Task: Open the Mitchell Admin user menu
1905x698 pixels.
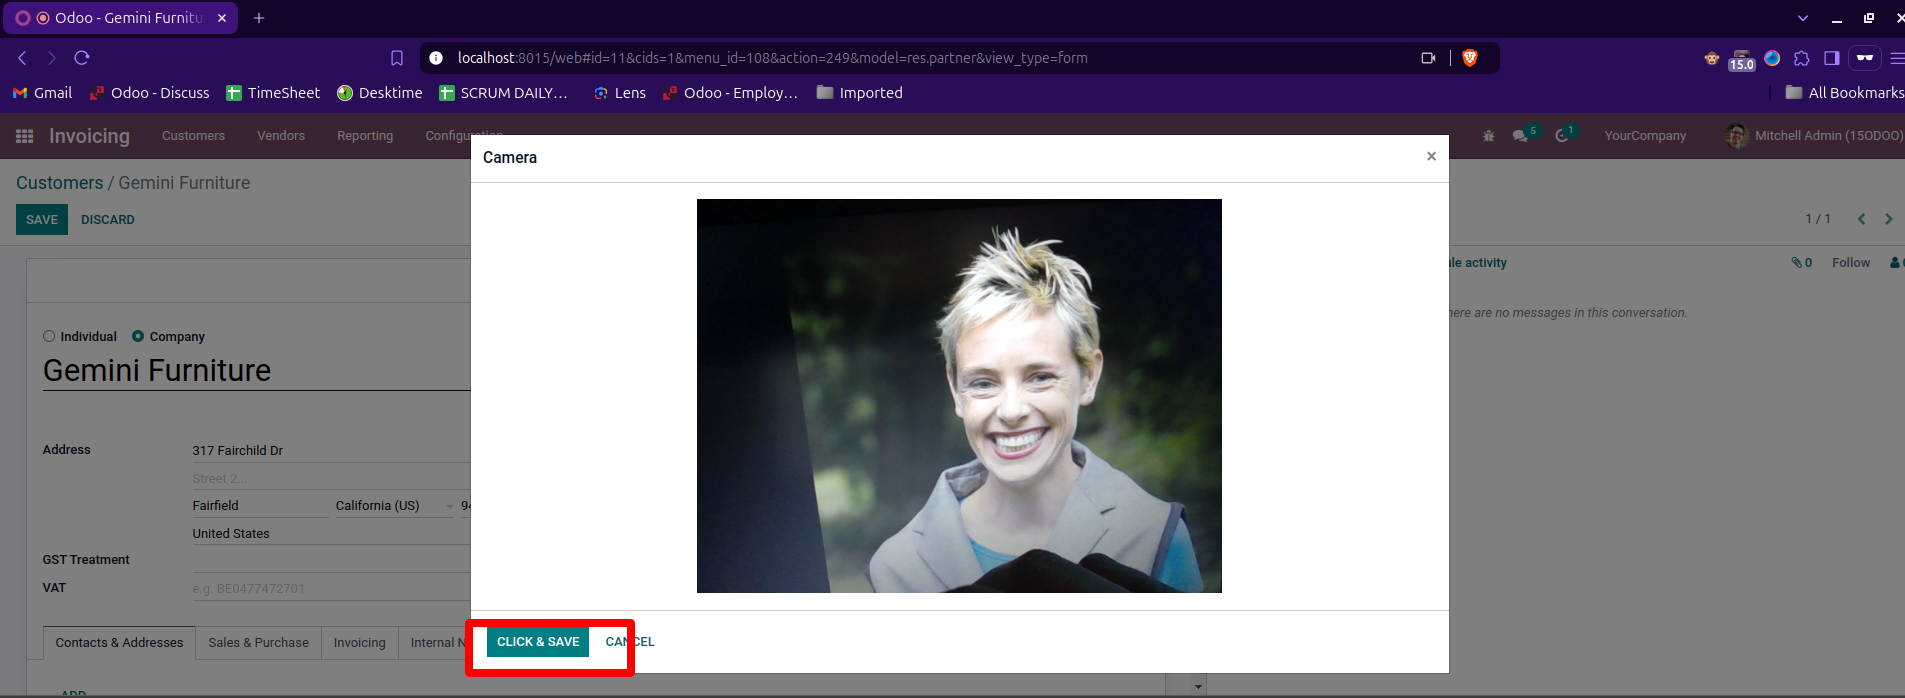Action: [x=1814, y=136]
